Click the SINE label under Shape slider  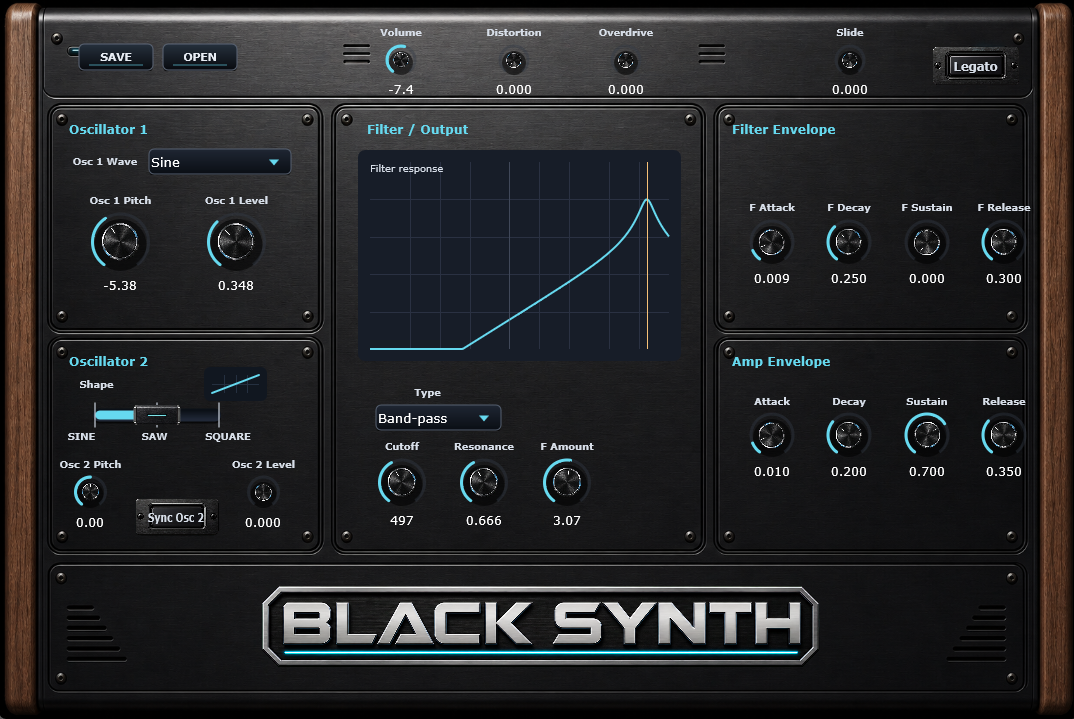click(x=82, y=436)
